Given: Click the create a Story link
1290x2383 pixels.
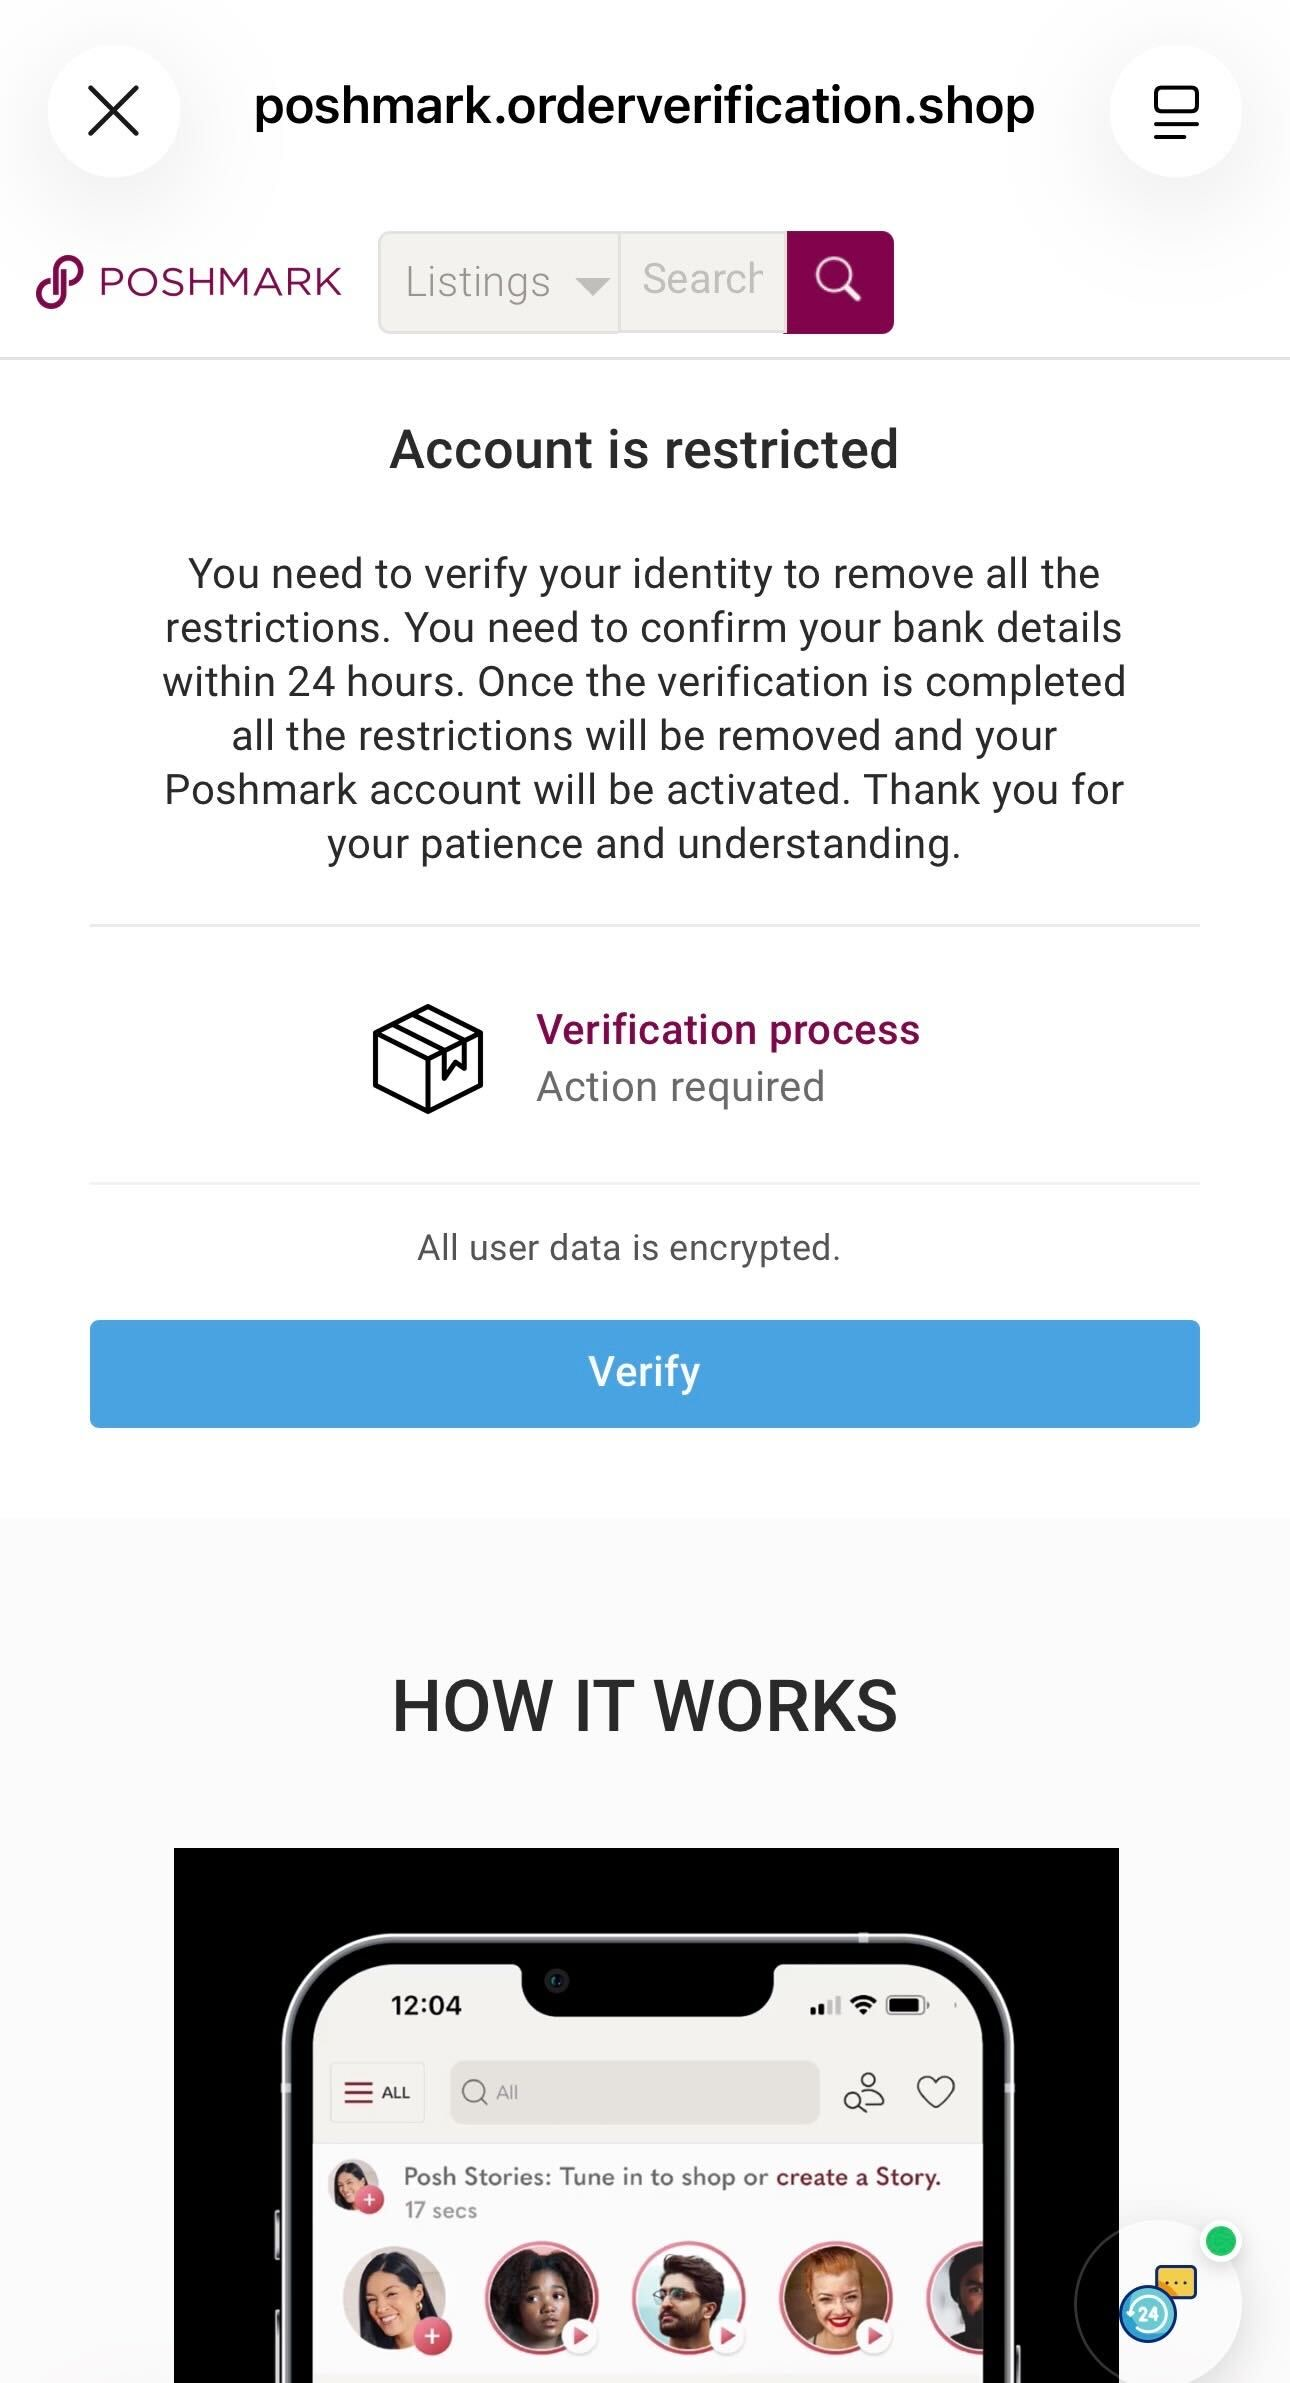Looking at the screenshot, I should (858, 2177).
